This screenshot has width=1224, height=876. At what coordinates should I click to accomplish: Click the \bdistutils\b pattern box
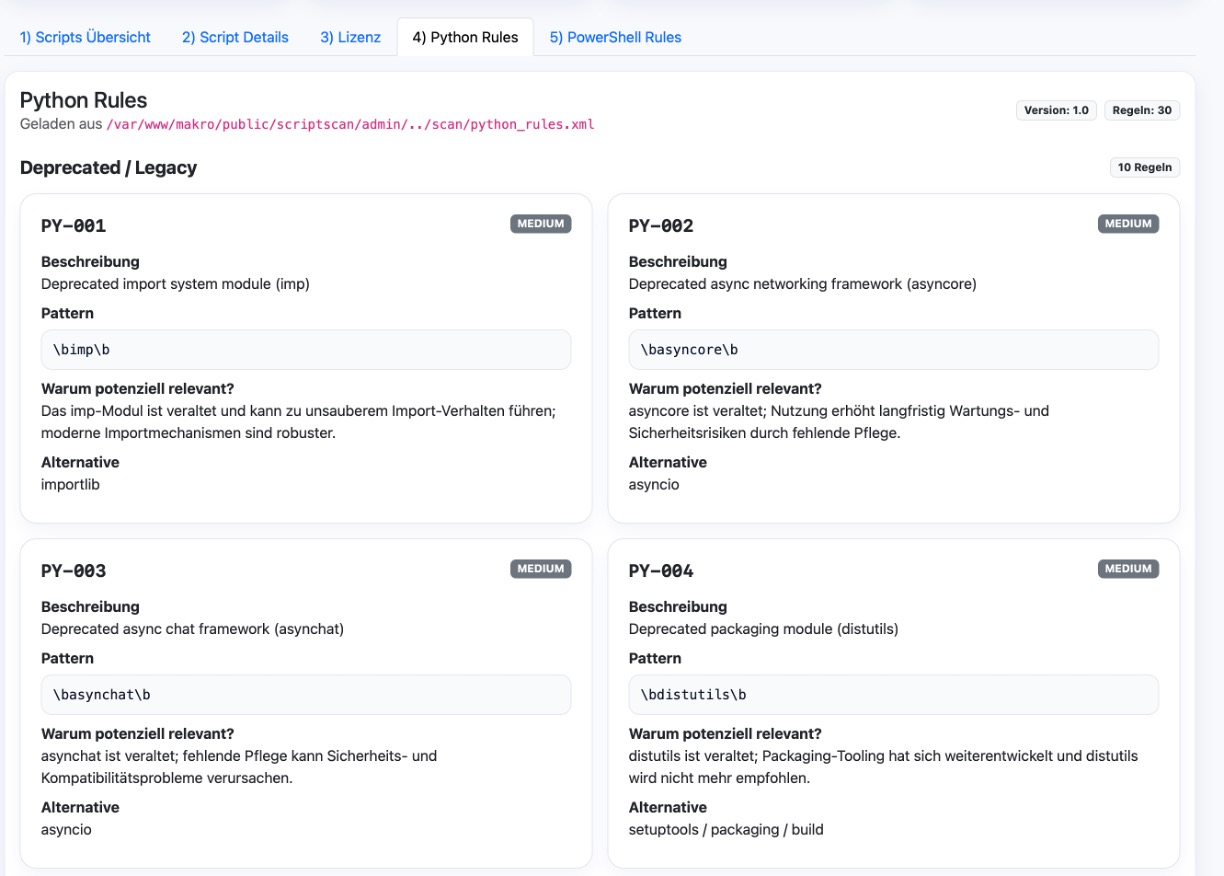[x=893, y=695]
